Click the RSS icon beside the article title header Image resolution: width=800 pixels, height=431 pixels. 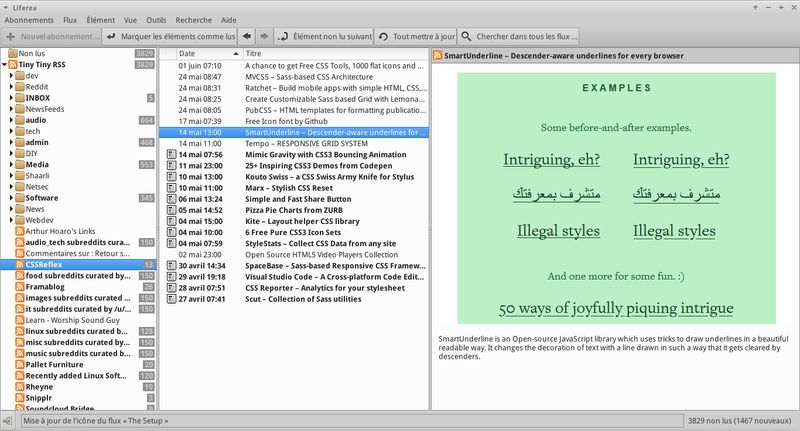coord(437,56)
